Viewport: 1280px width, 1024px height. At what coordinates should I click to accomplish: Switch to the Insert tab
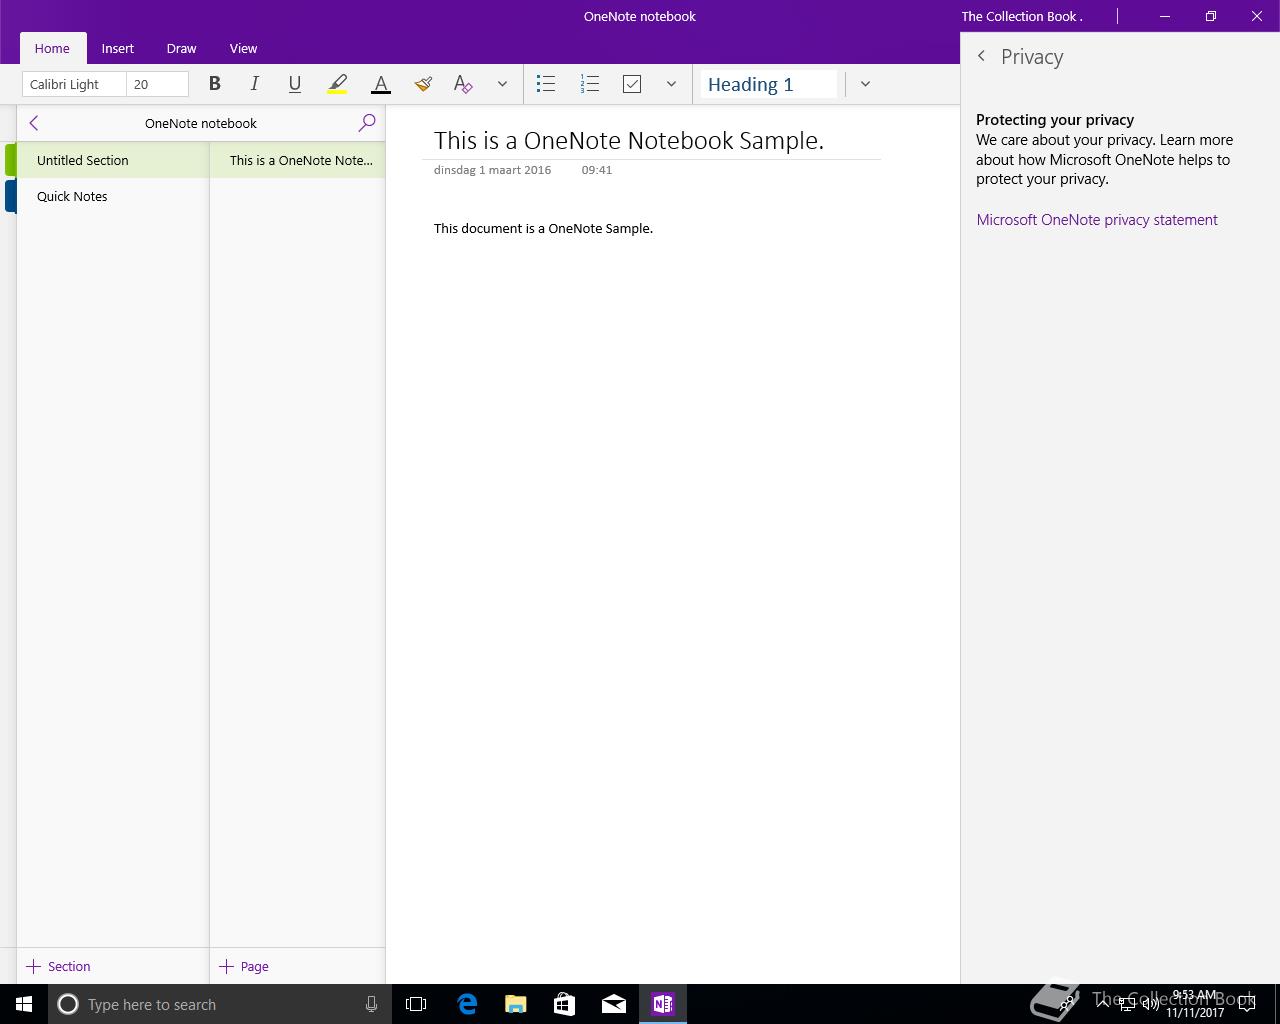click(x=117, y=48)
